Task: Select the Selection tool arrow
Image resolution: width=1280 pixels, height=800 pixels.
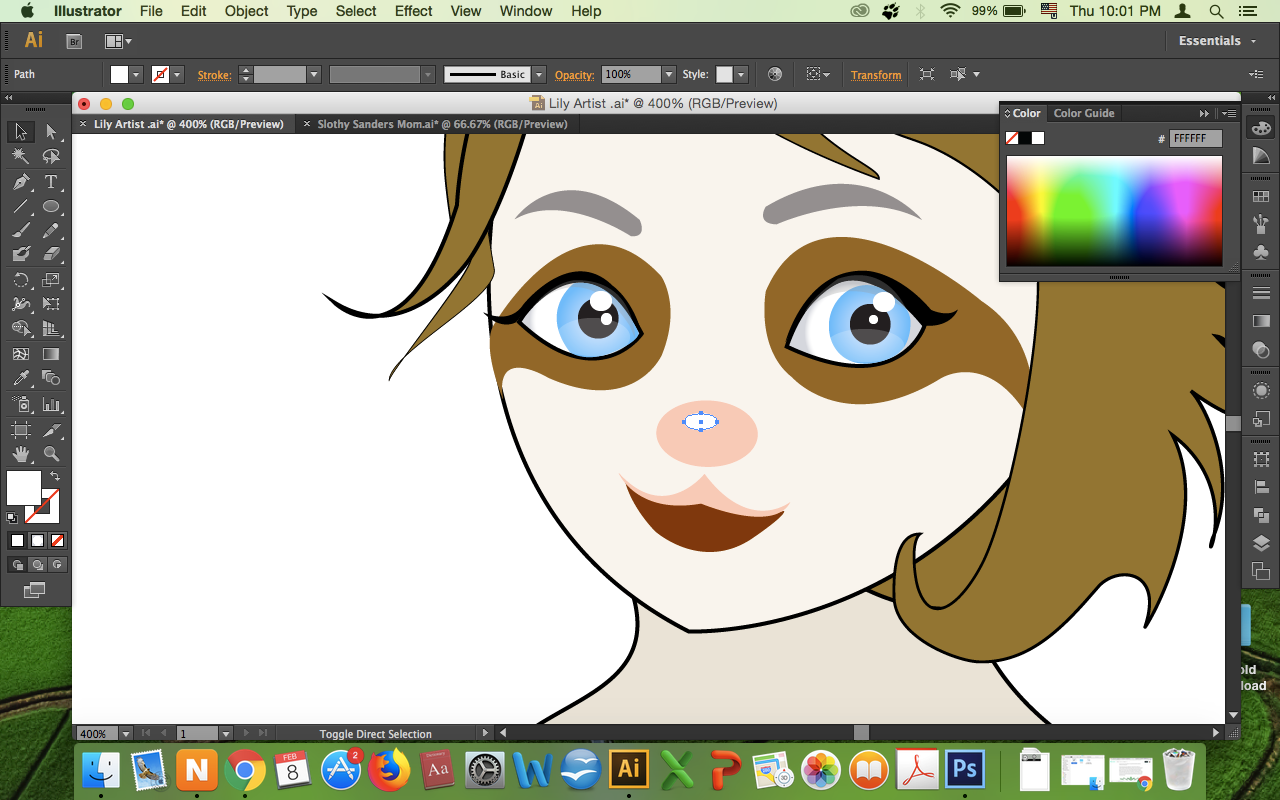Action: 20,132
